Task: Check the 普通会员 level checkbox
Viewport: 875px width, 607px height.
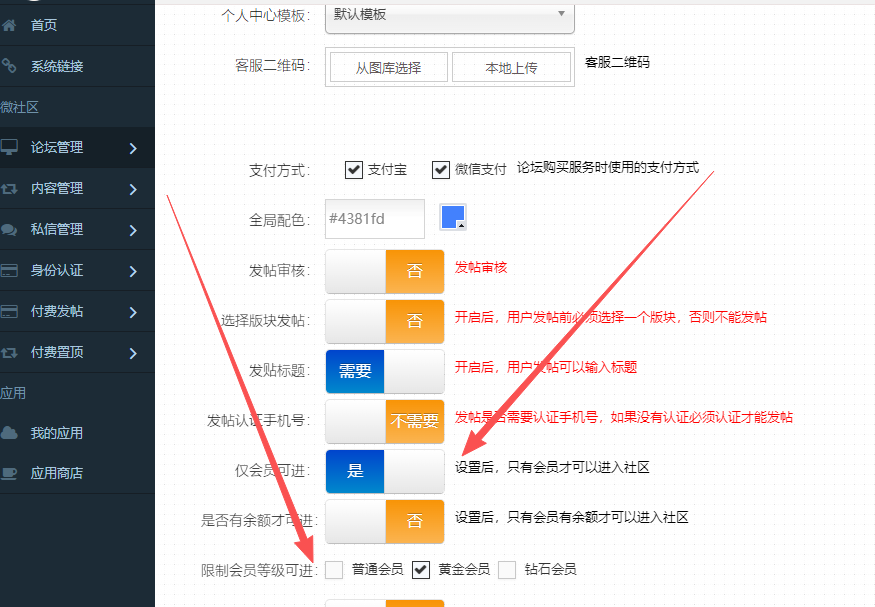Action: point(334,569)
